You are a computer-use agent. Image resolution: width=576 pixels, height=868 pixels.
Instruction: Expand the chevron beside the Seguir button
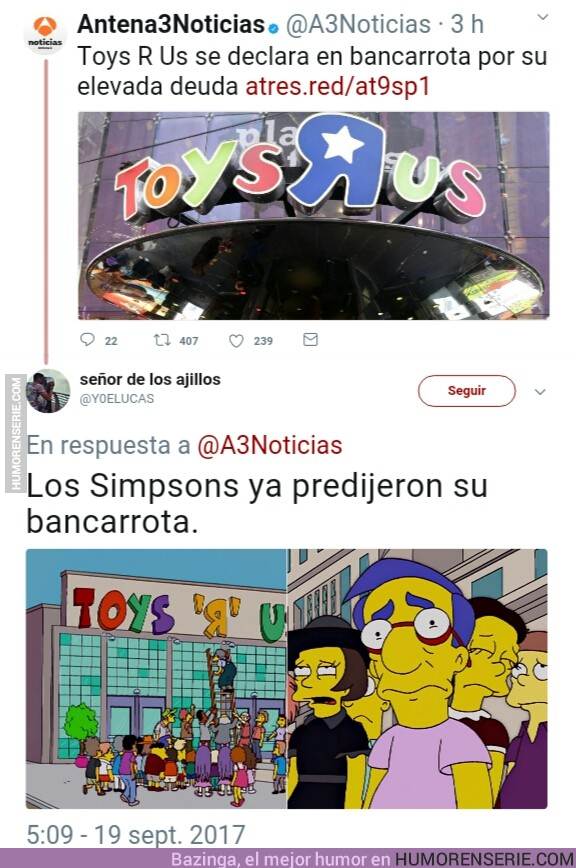tap(540, 392)
